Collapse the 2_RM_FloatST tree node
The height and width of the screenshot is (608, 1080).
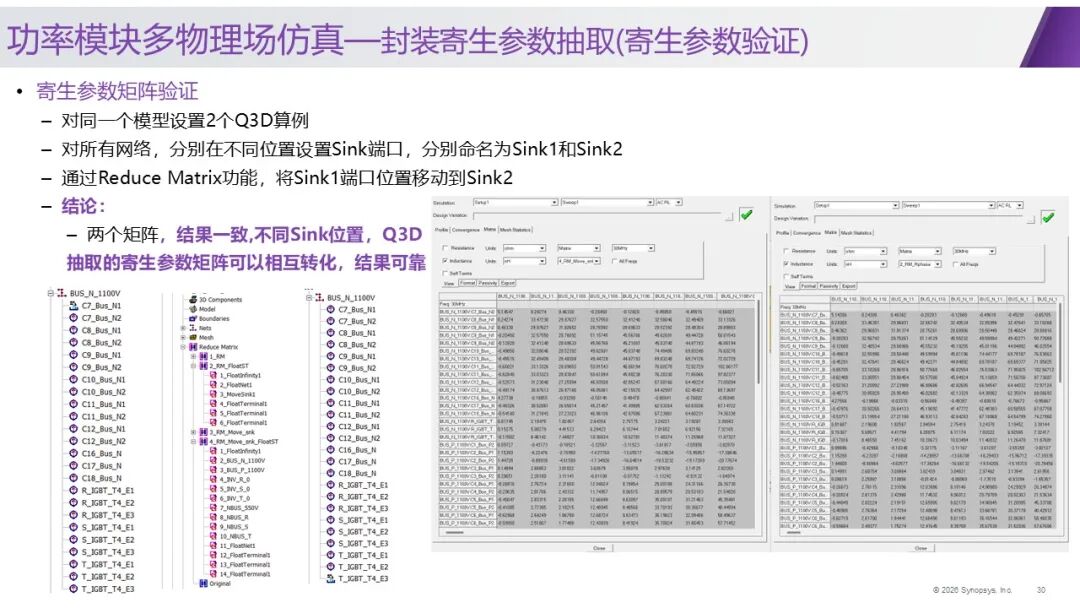click(x=194, y=366)
